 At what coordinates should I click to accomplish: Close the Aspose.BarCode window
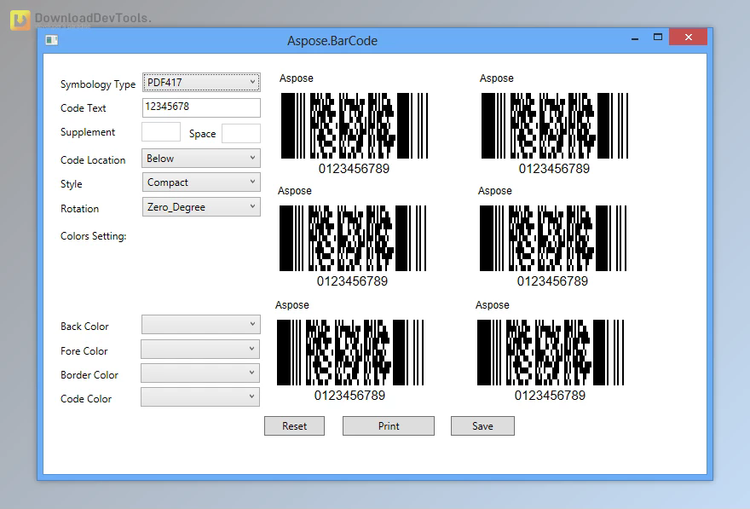(688, 37)
